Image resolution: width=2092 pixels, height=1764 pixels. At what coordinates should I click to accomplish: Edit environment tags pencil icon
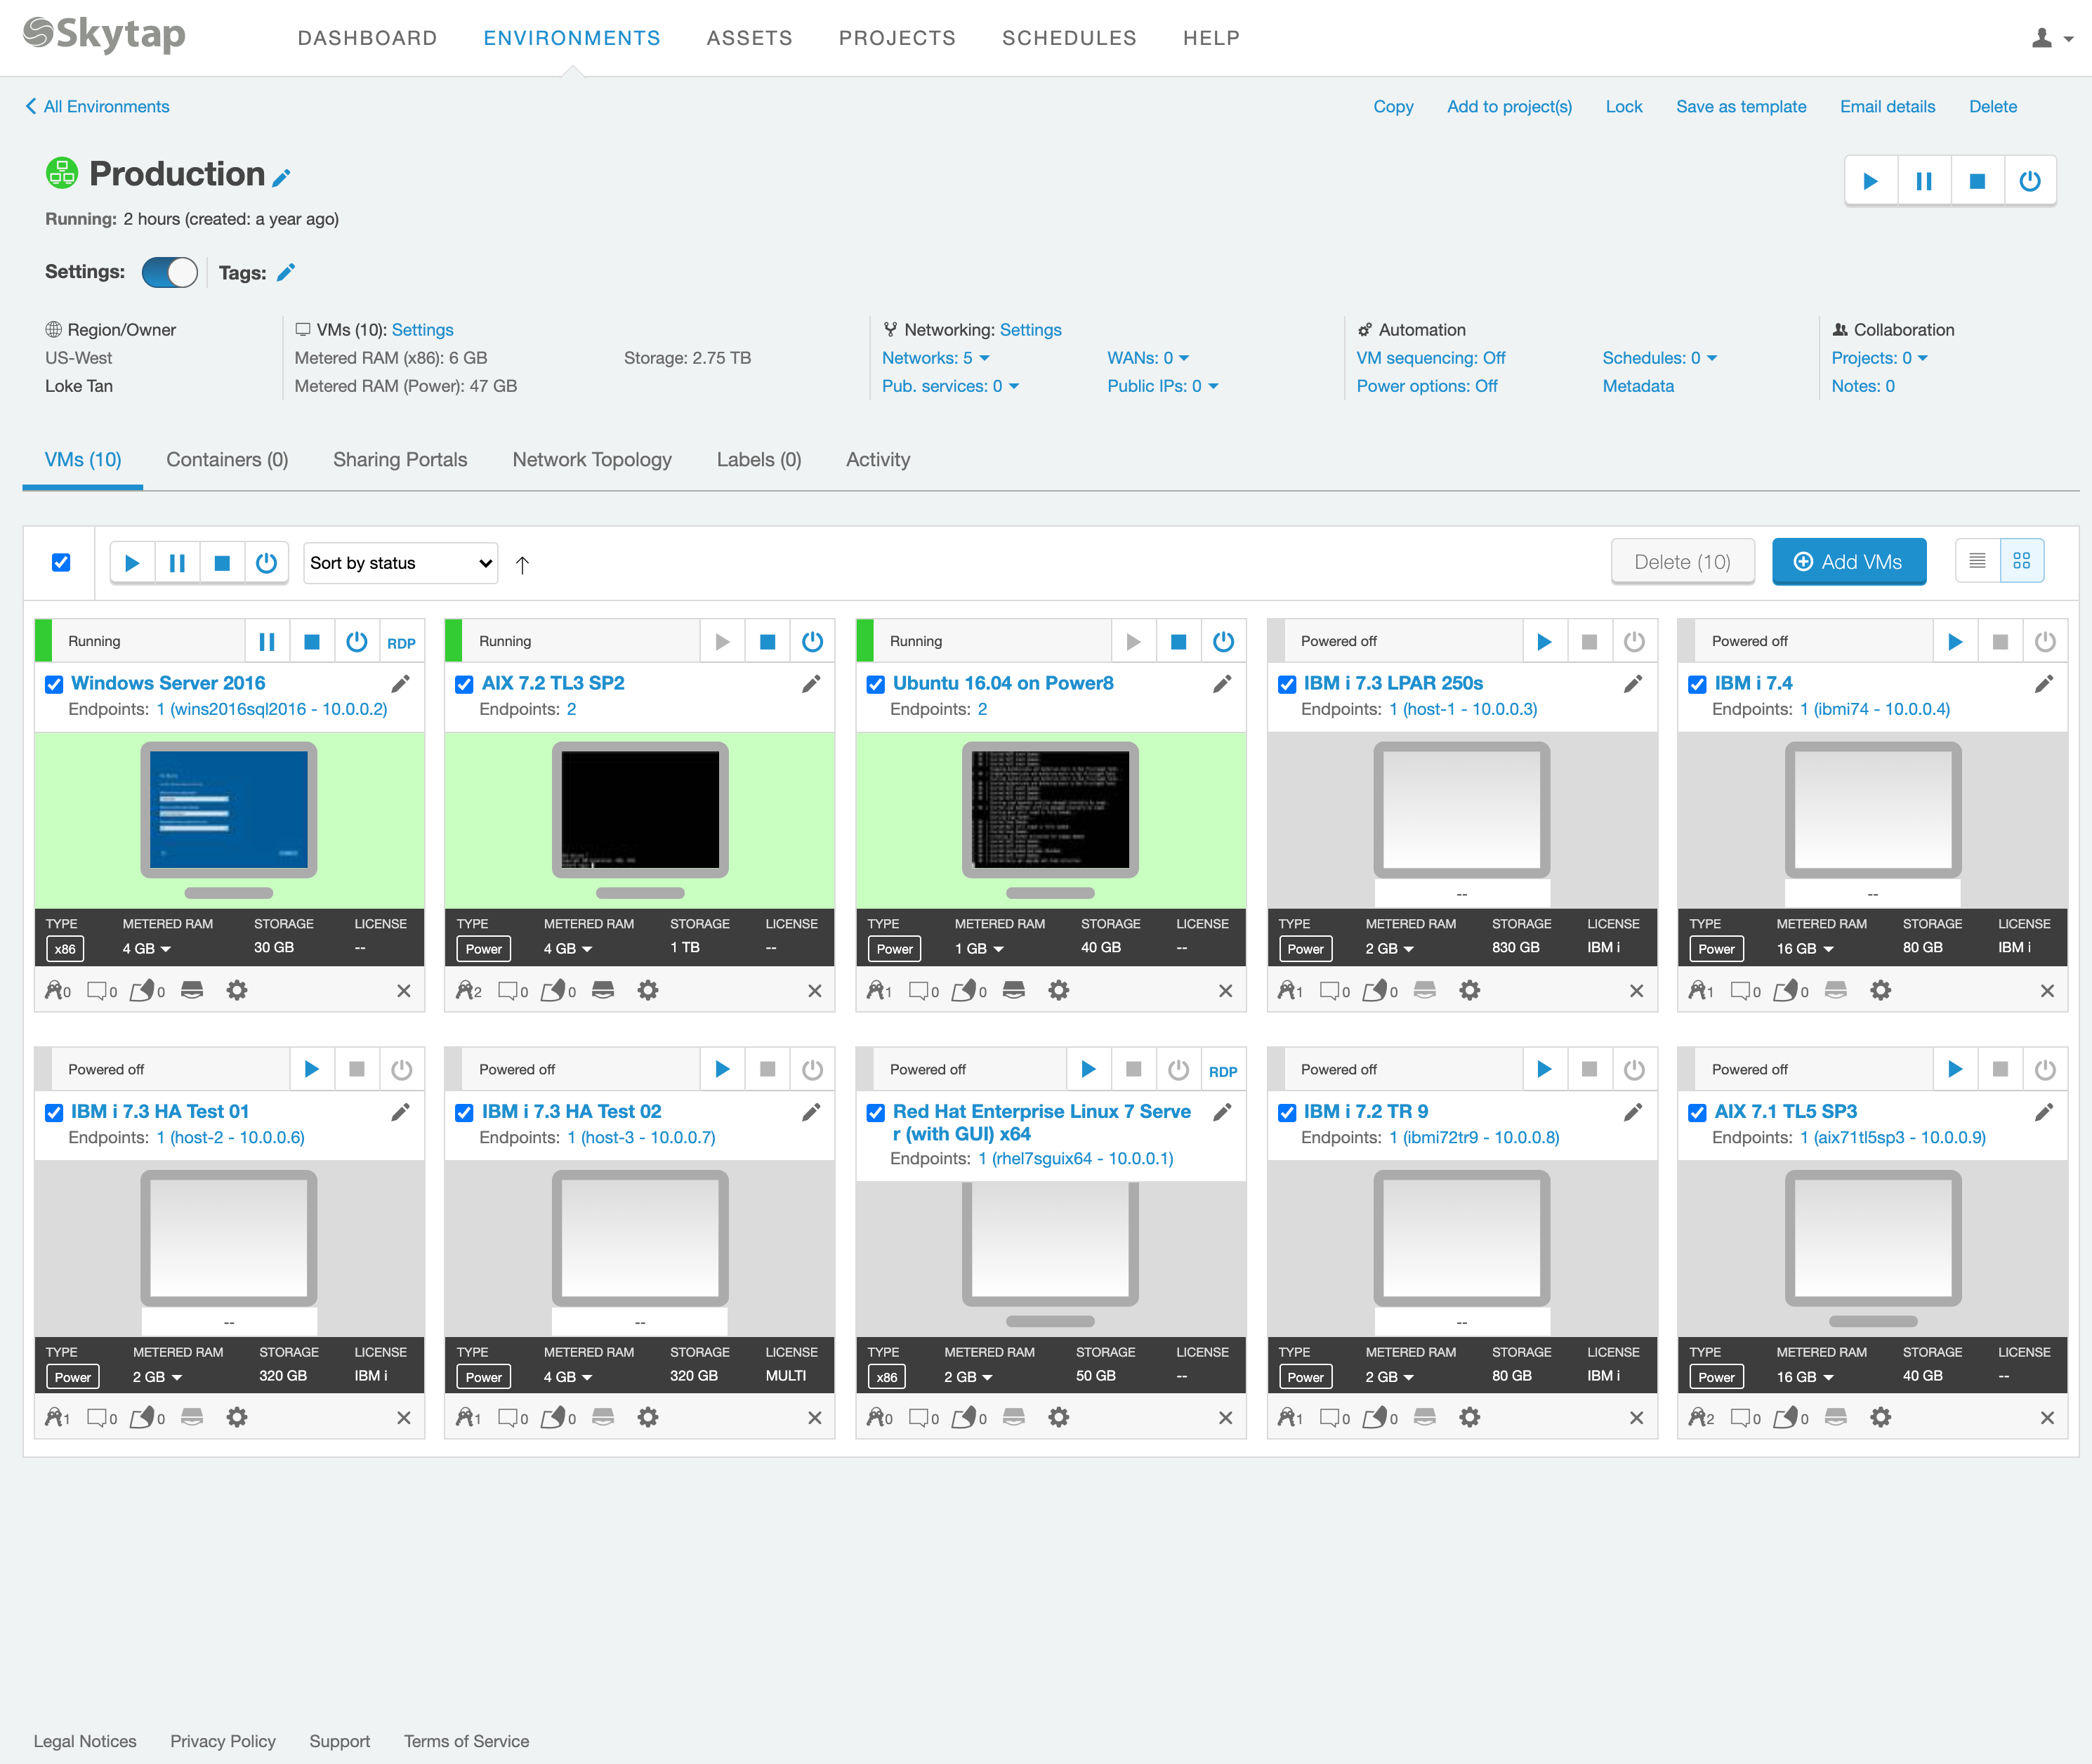point(286,273)
